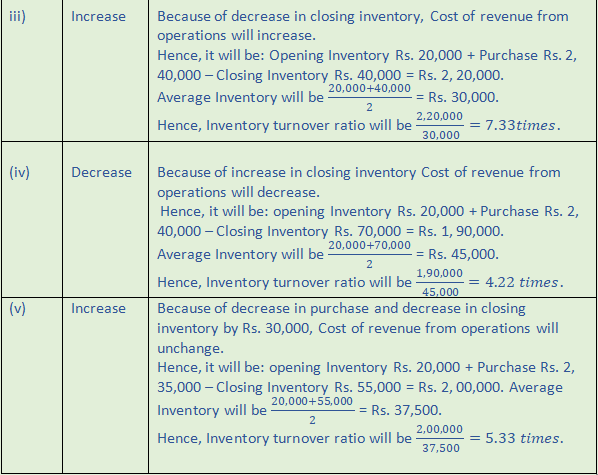Click 'Closing Inventory Rs. 40,000 = Rs. 2, 20,000.'
Image resolution: width=598 pixels, height=475 pixels.
point(360,75)
